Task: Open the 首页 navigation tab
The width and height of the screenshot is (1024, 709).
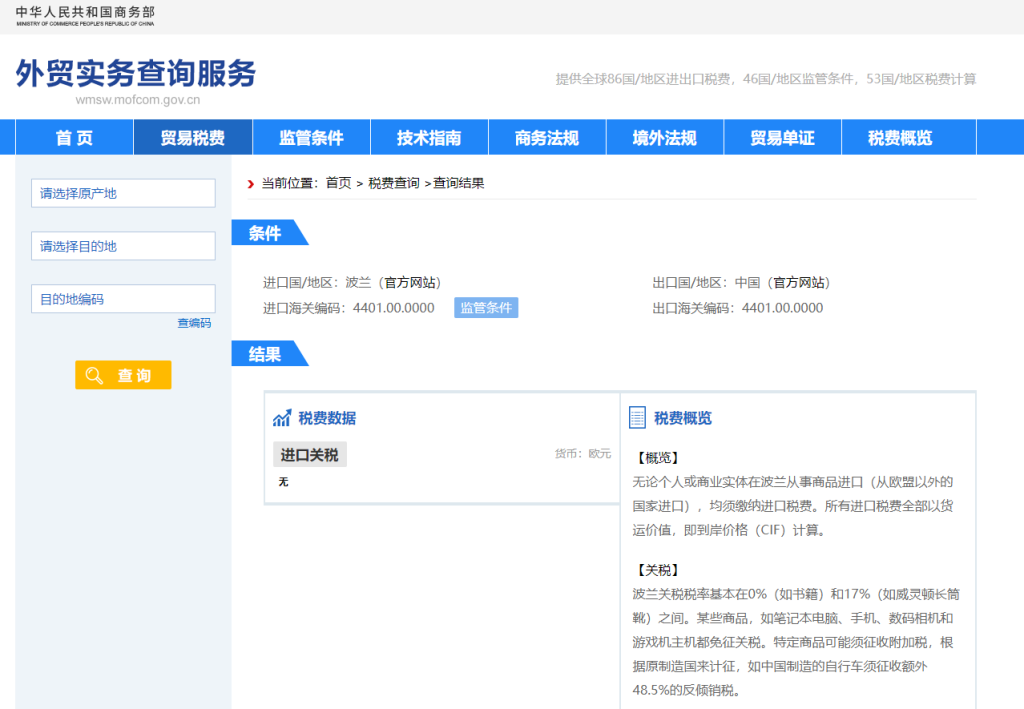Action: (x=74, y=138)
